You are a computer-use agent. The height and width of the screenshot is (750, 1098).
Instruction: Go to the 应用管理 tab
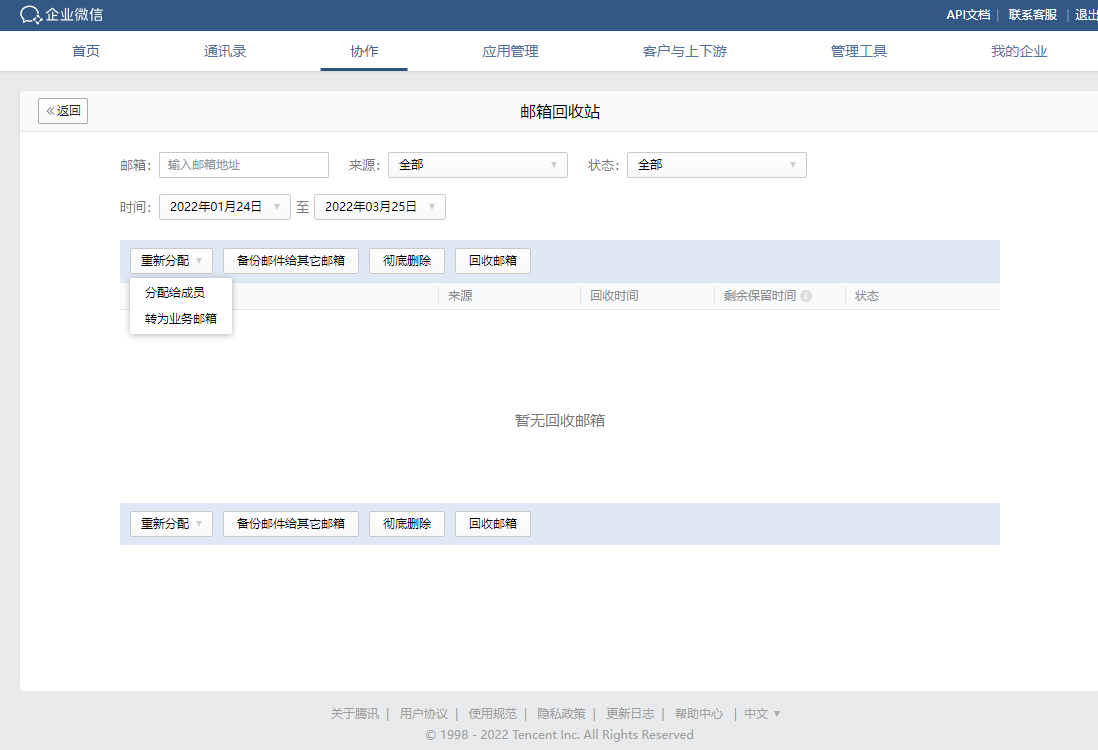[510, 51]
